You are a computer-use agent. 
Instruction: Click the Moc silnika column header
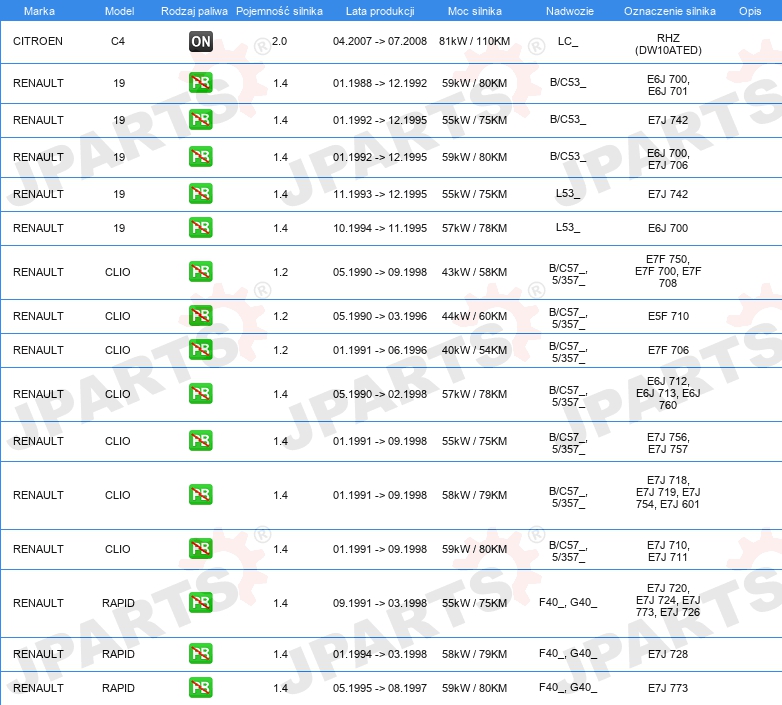click(475, 11)
